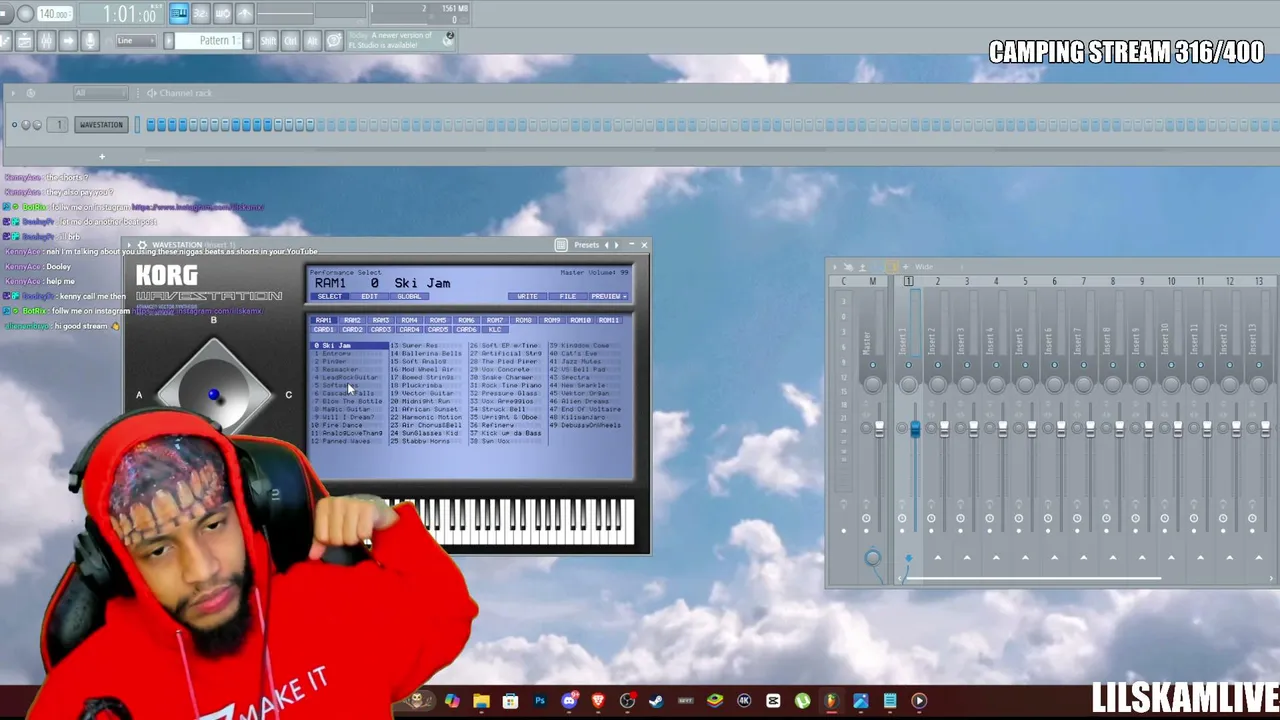This screenshot has width=1280, height=720.
Task: Go to next preset arrow in Wavestation
Action: pyautogui.click(x=617, y=245)
